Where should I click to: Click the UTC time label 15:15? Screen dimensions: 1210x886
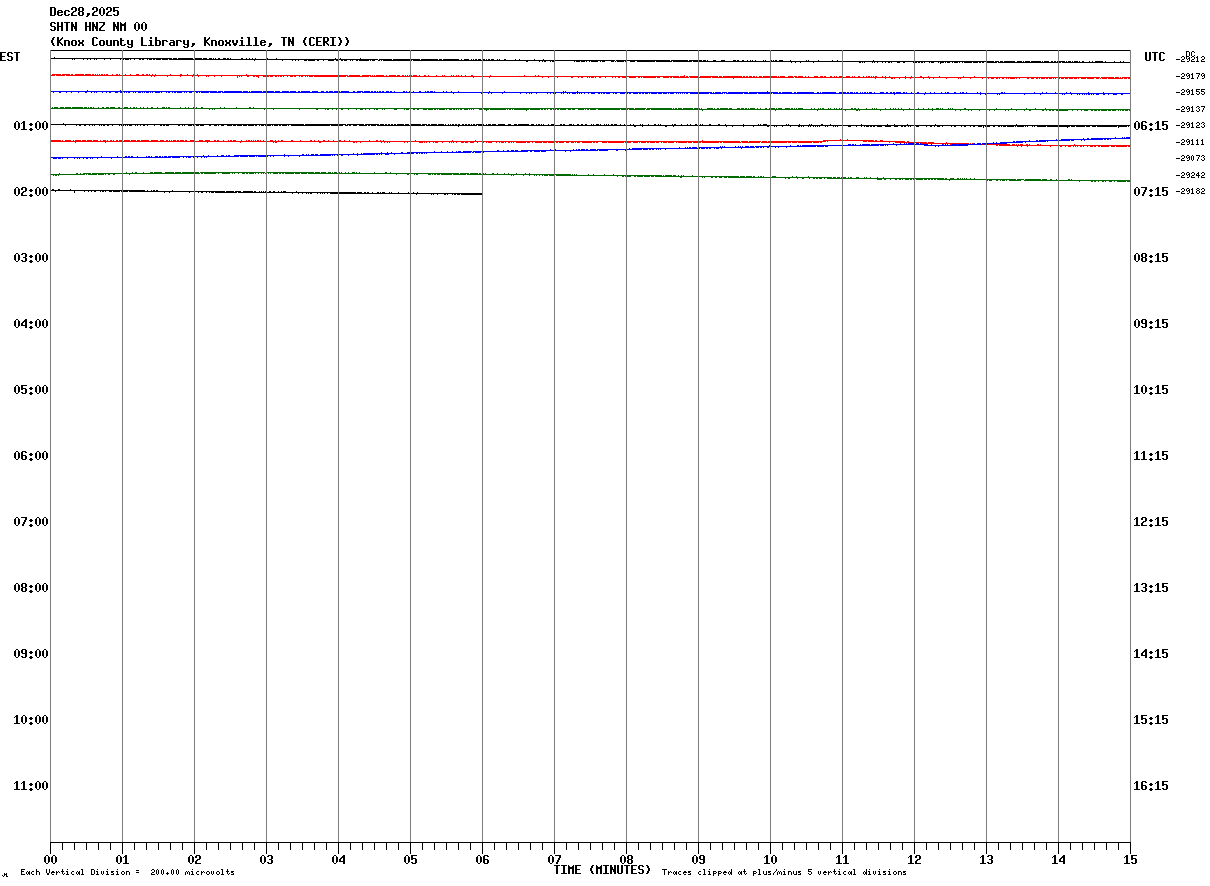[x=1151, y=720]
